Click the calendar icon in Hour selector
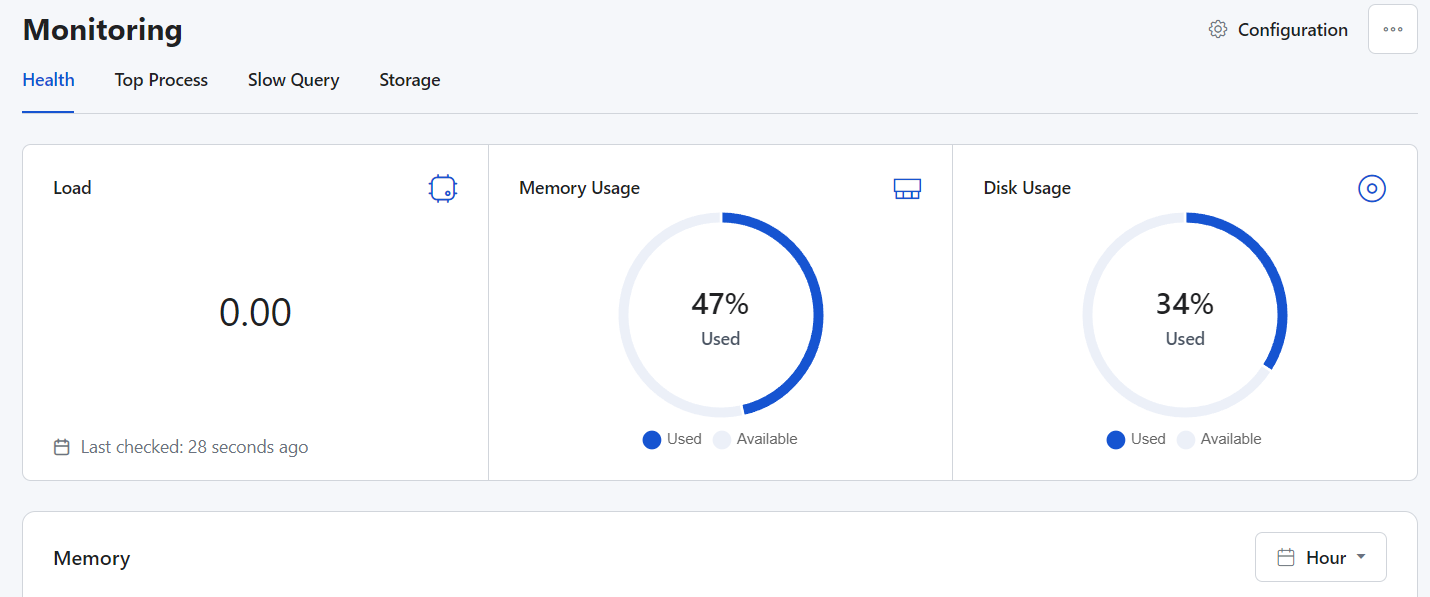 1287,558
